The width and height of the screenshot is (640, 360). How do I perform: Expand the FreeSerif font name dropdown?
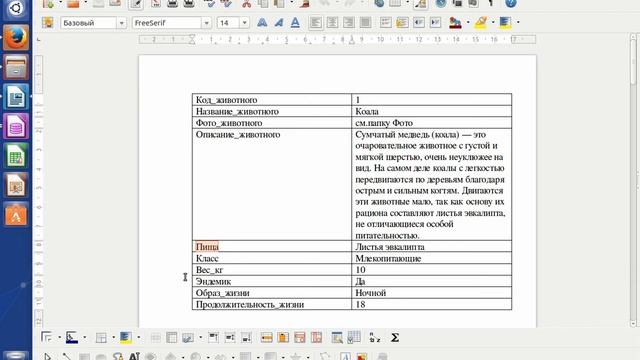206,23
